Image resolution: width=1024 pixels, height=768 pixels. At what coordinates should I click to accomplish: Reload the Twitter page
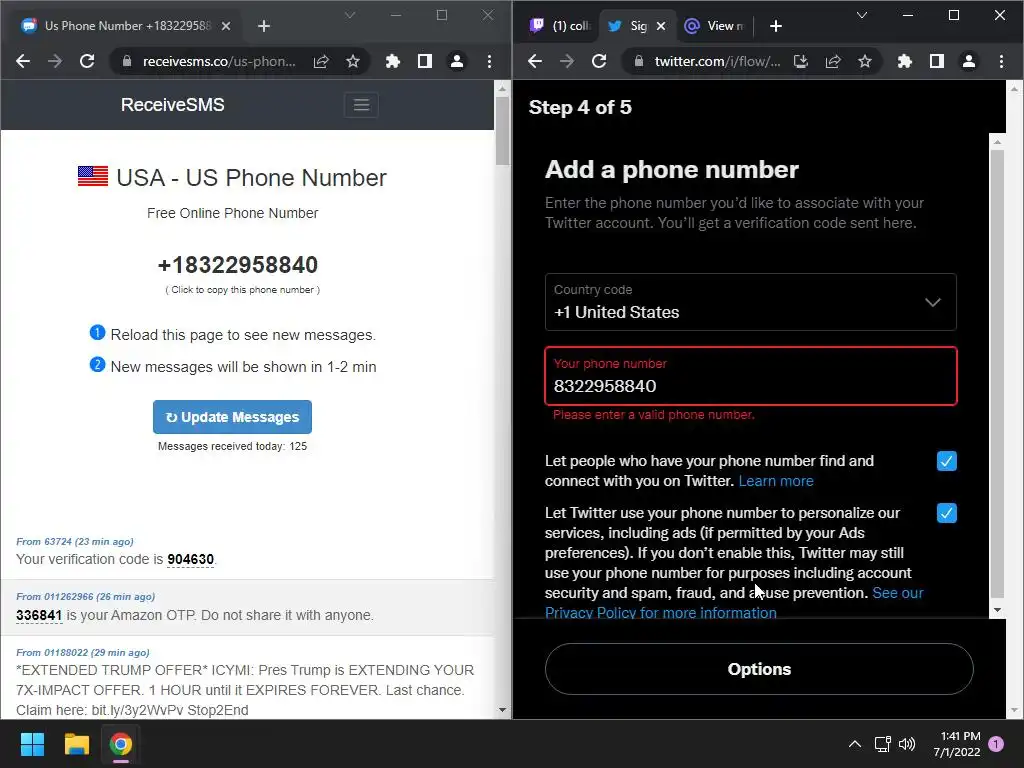pos(599,61)
